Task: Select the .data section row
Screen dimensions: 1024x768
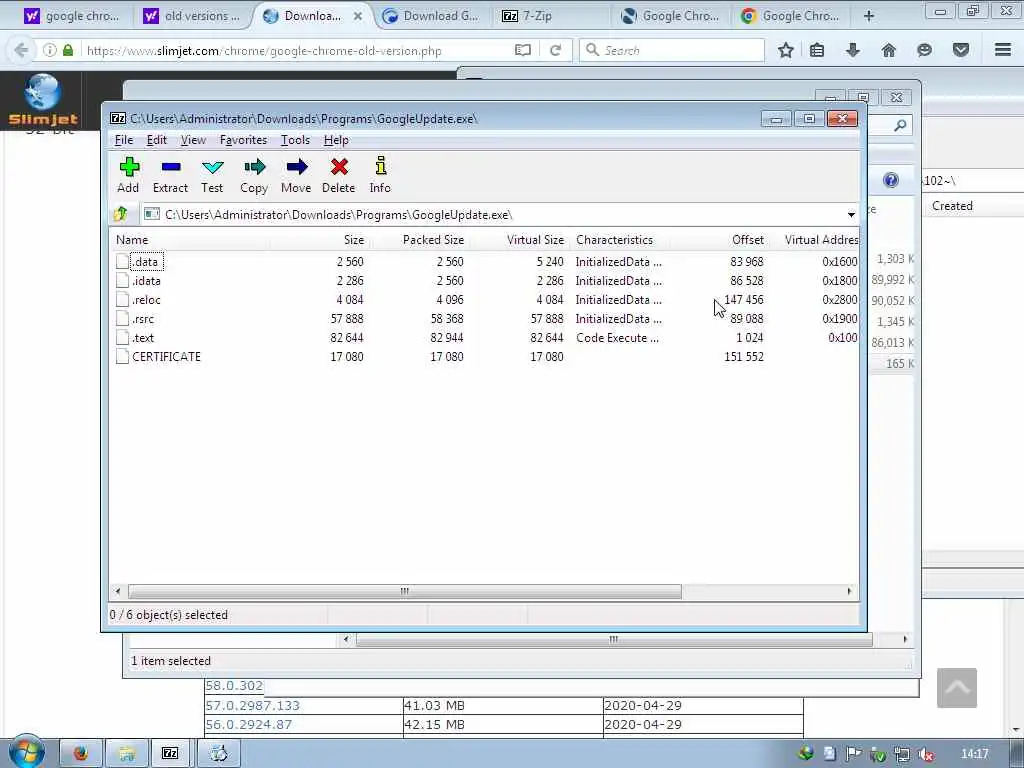Action: tap(484, 261)
